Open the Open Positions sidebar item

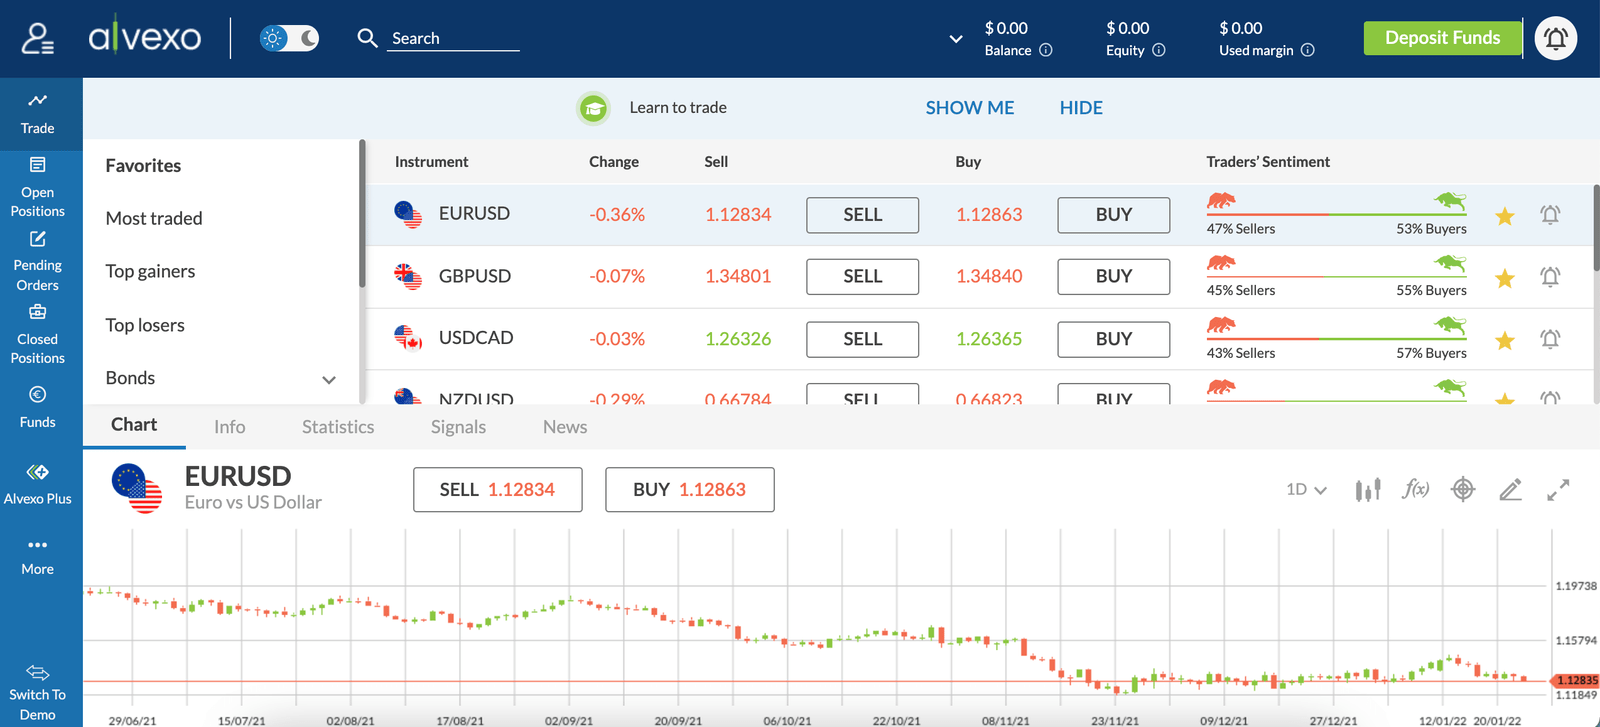point(38,187)
